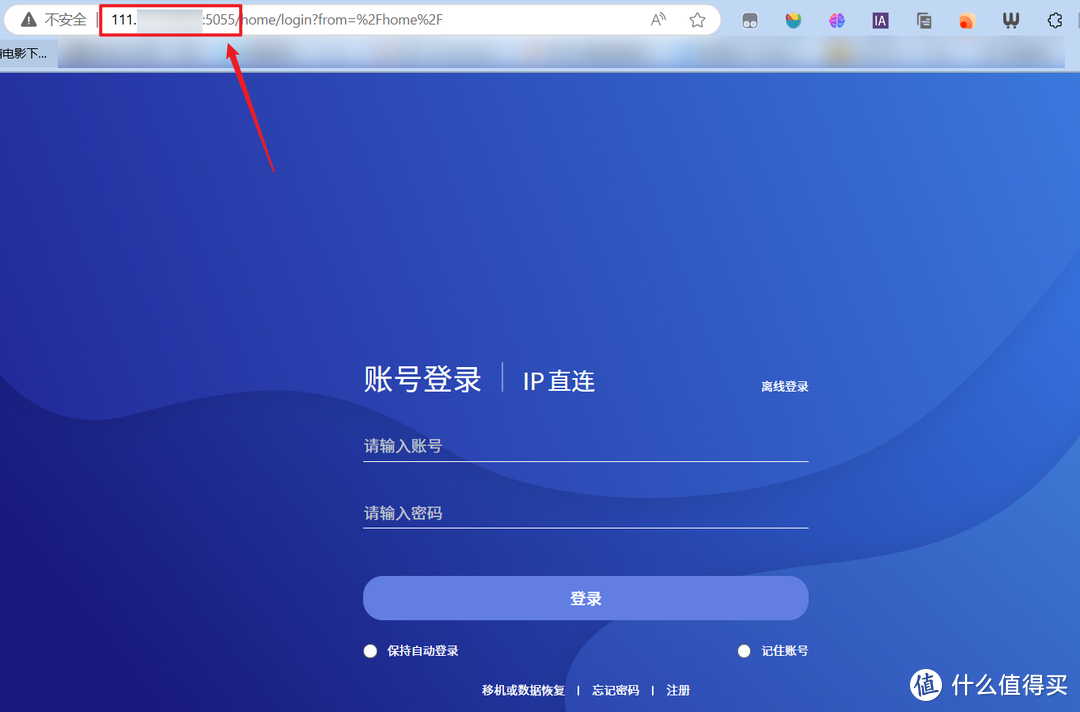Click the 忘记密码 link
The height and width of the screenshot is (712, 1080).
click(614, 690)
